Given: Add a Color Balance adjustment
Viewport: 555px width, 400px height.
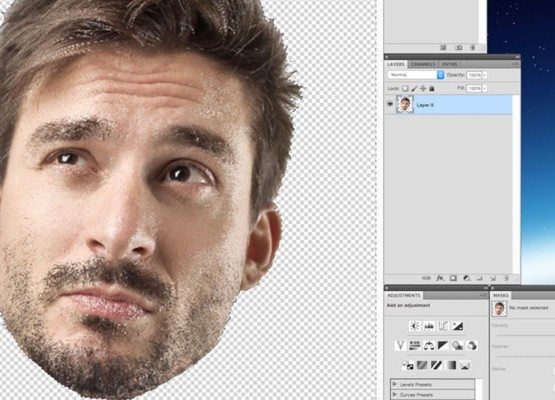Looking at the screenshot, I should [429, 345].
